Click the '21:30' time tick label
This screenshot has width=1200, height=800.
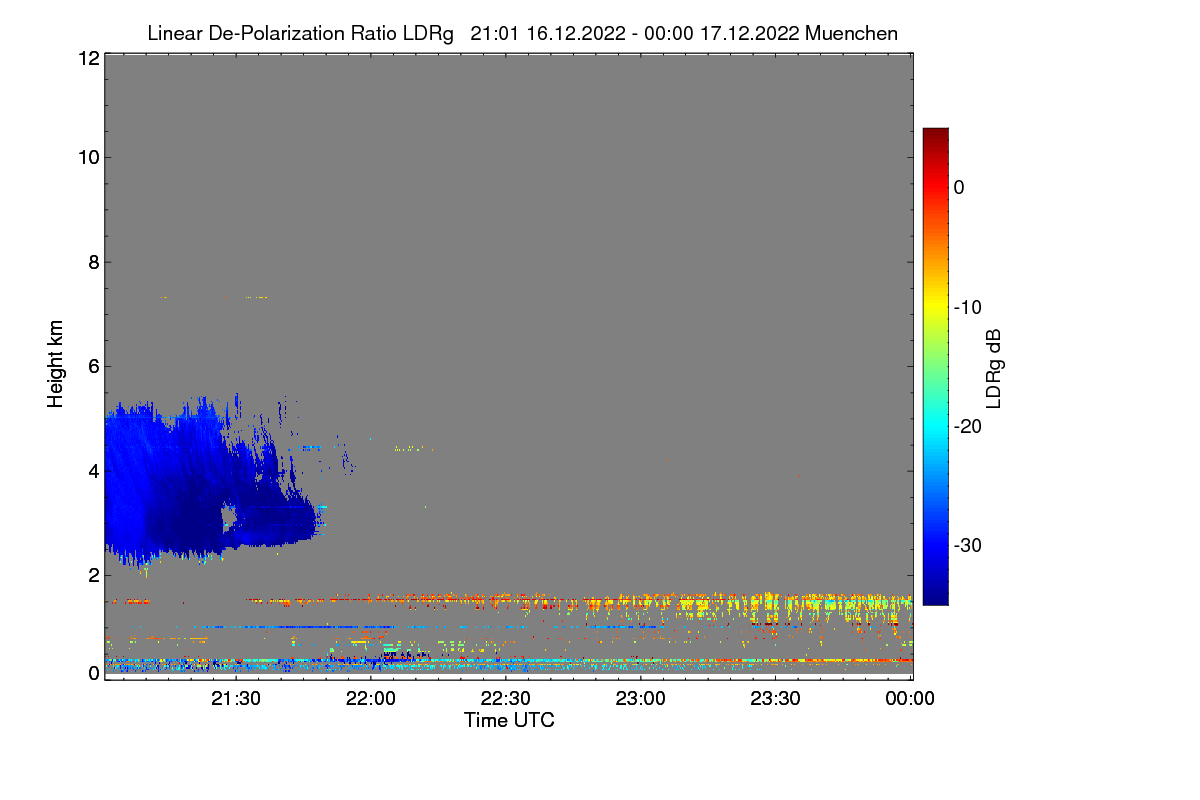pos(236,699)
